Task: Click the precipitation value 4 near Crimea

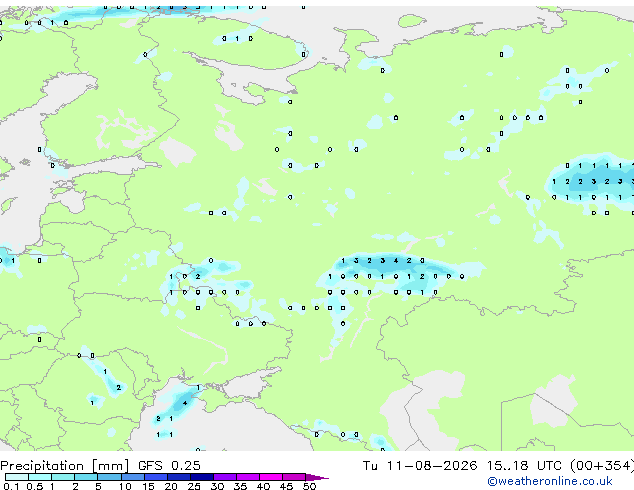Action: coord(185,403)
